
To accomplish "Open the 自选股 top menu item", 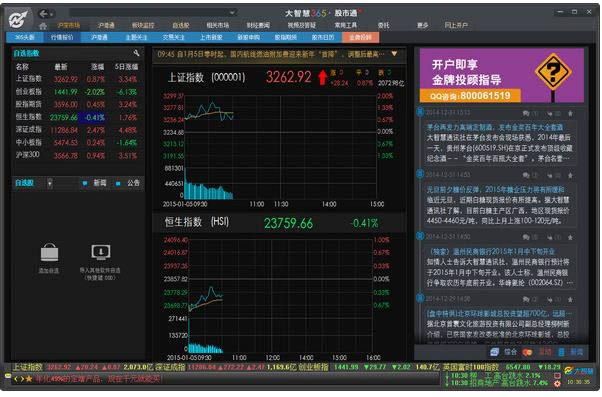I will coord(181,25).
